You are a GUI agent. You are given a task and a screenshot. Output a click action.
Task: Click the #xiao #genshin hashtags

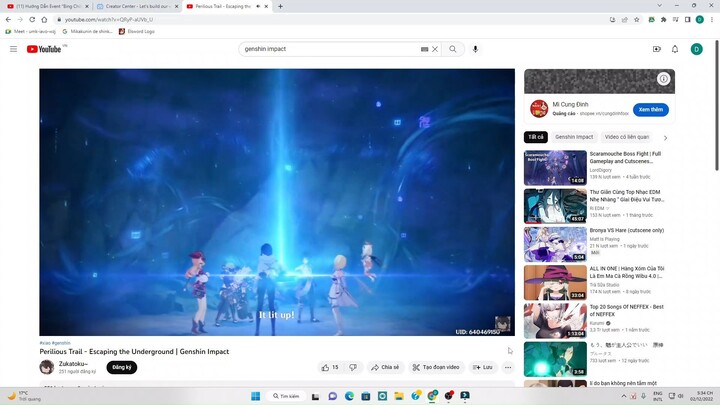pyautogui.click(x=55, y=343)
